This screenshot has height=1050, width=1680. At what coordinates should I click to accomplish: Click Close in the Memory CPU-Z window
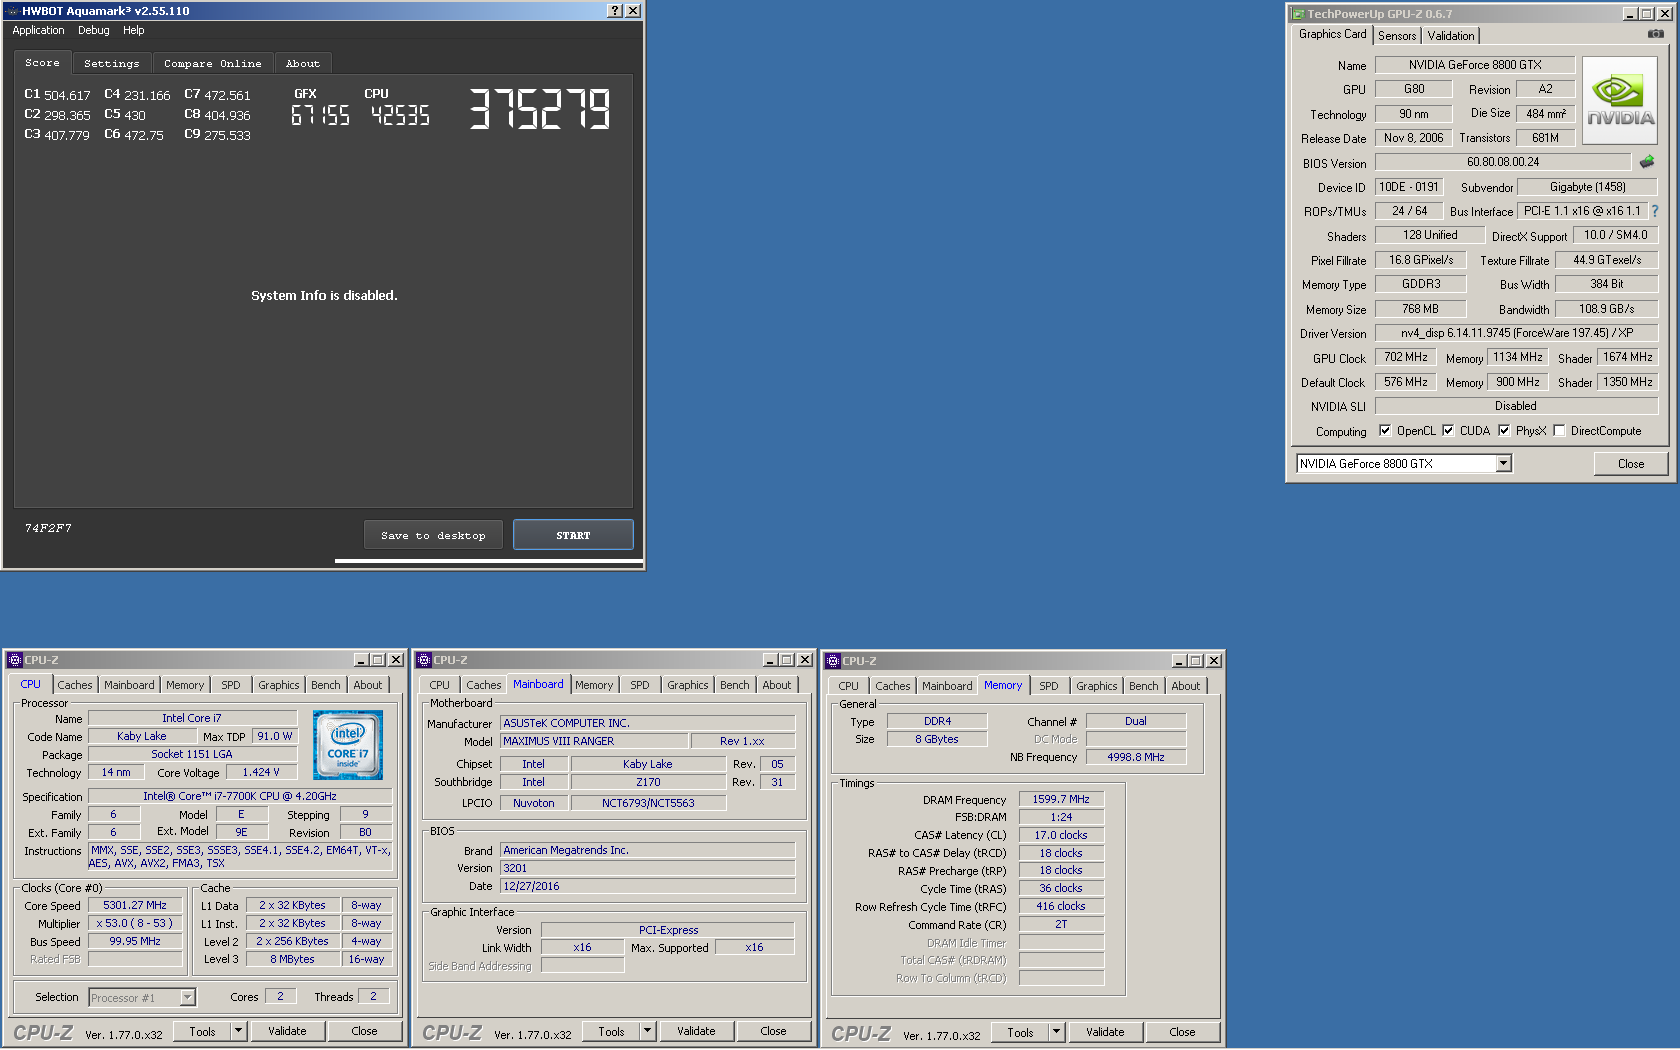coord(1182,1032)
